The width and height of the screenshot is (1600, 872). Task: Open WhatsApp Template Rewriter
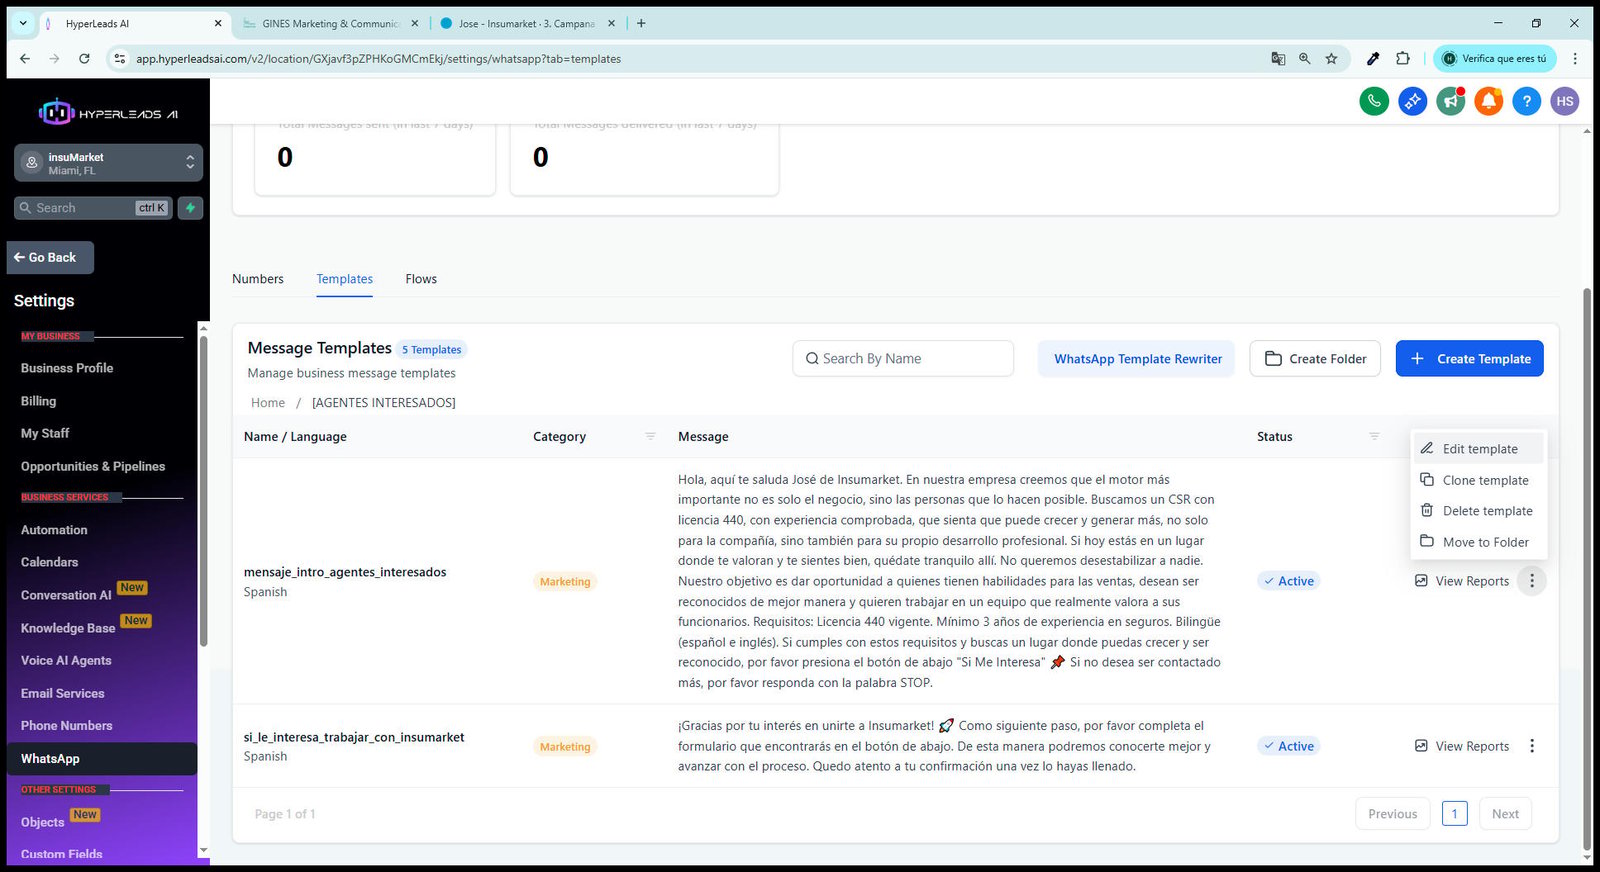click(x=1138, y=359)
